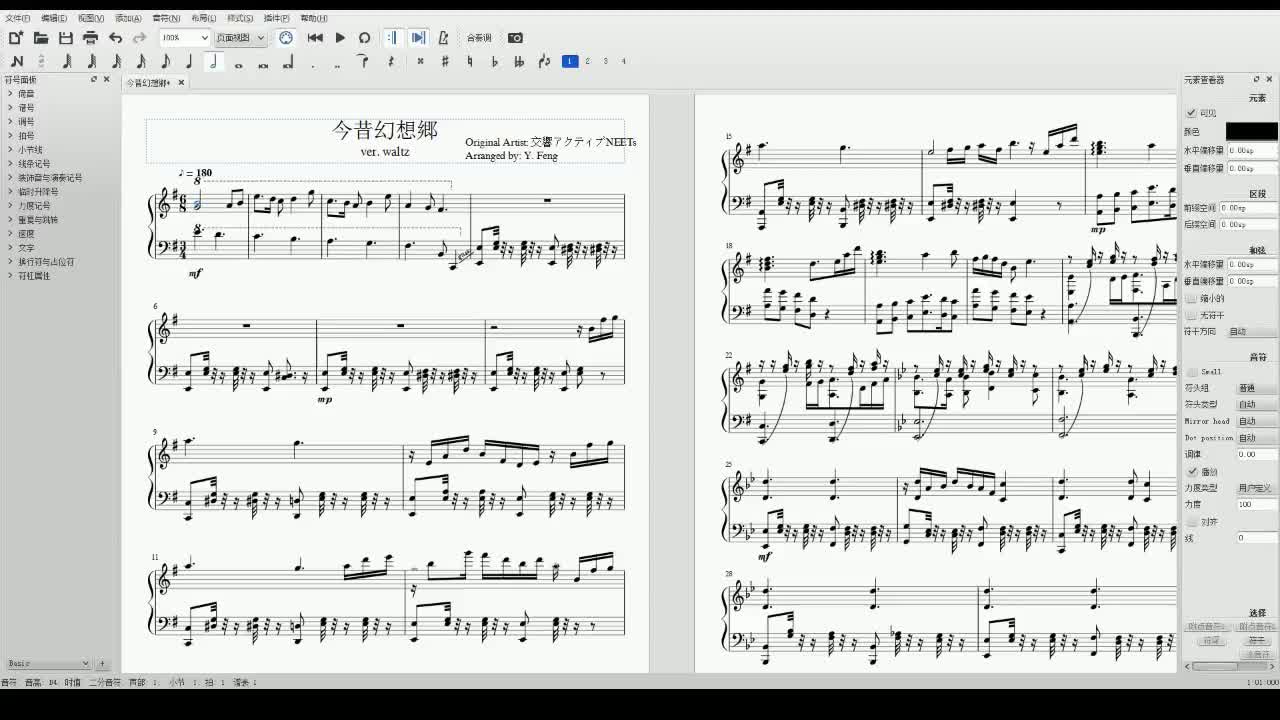This screenshot has width=1280, height=720.
Task: Click the black color swatch in Inspector
Action: coord(1252,132)
